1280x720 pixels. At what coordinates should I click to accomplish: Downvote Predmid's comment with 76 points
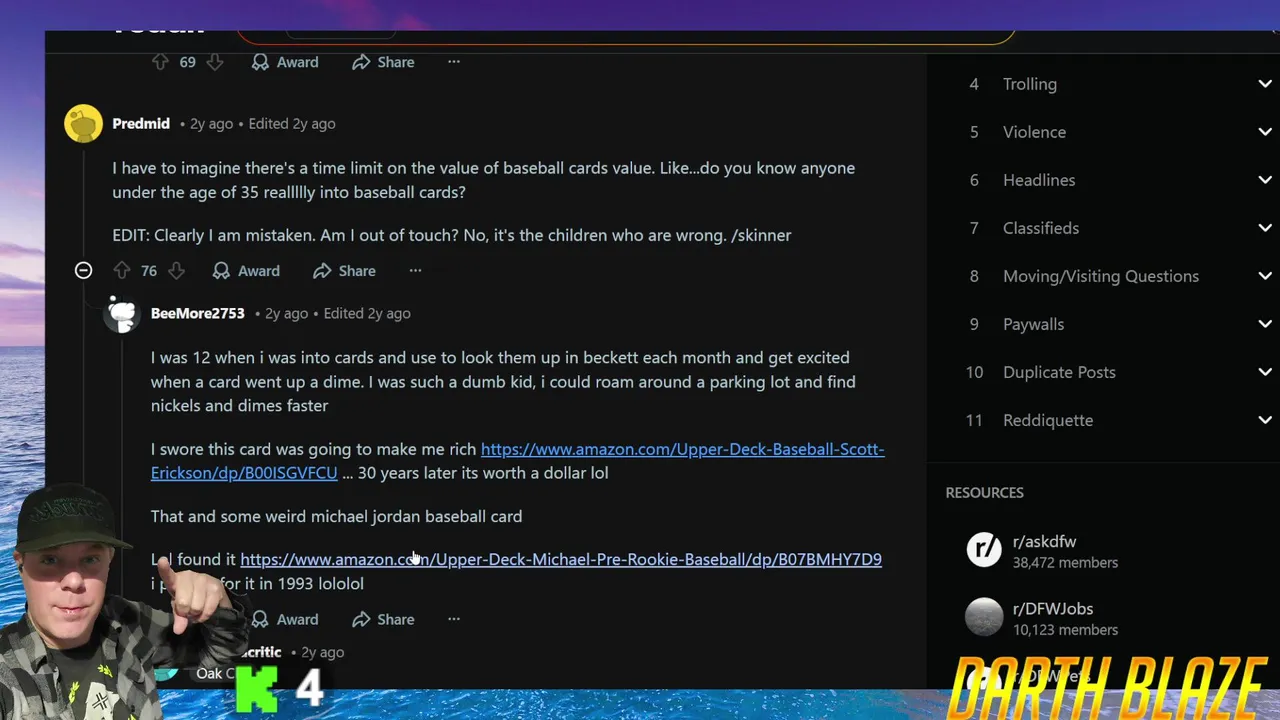coord(177,271)
